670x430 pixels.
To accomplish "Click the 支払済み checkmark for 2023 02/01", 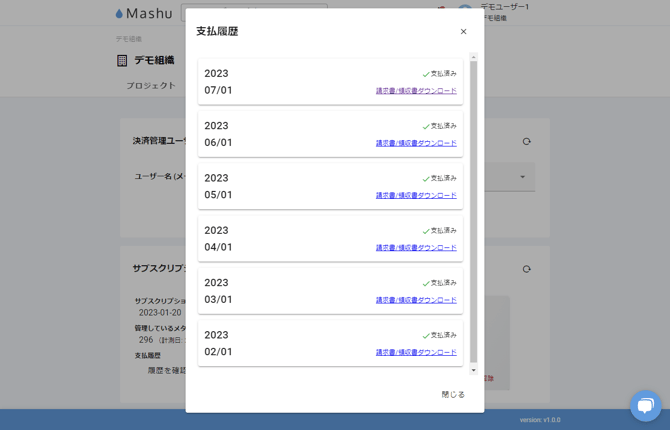I will pos(426,335).
